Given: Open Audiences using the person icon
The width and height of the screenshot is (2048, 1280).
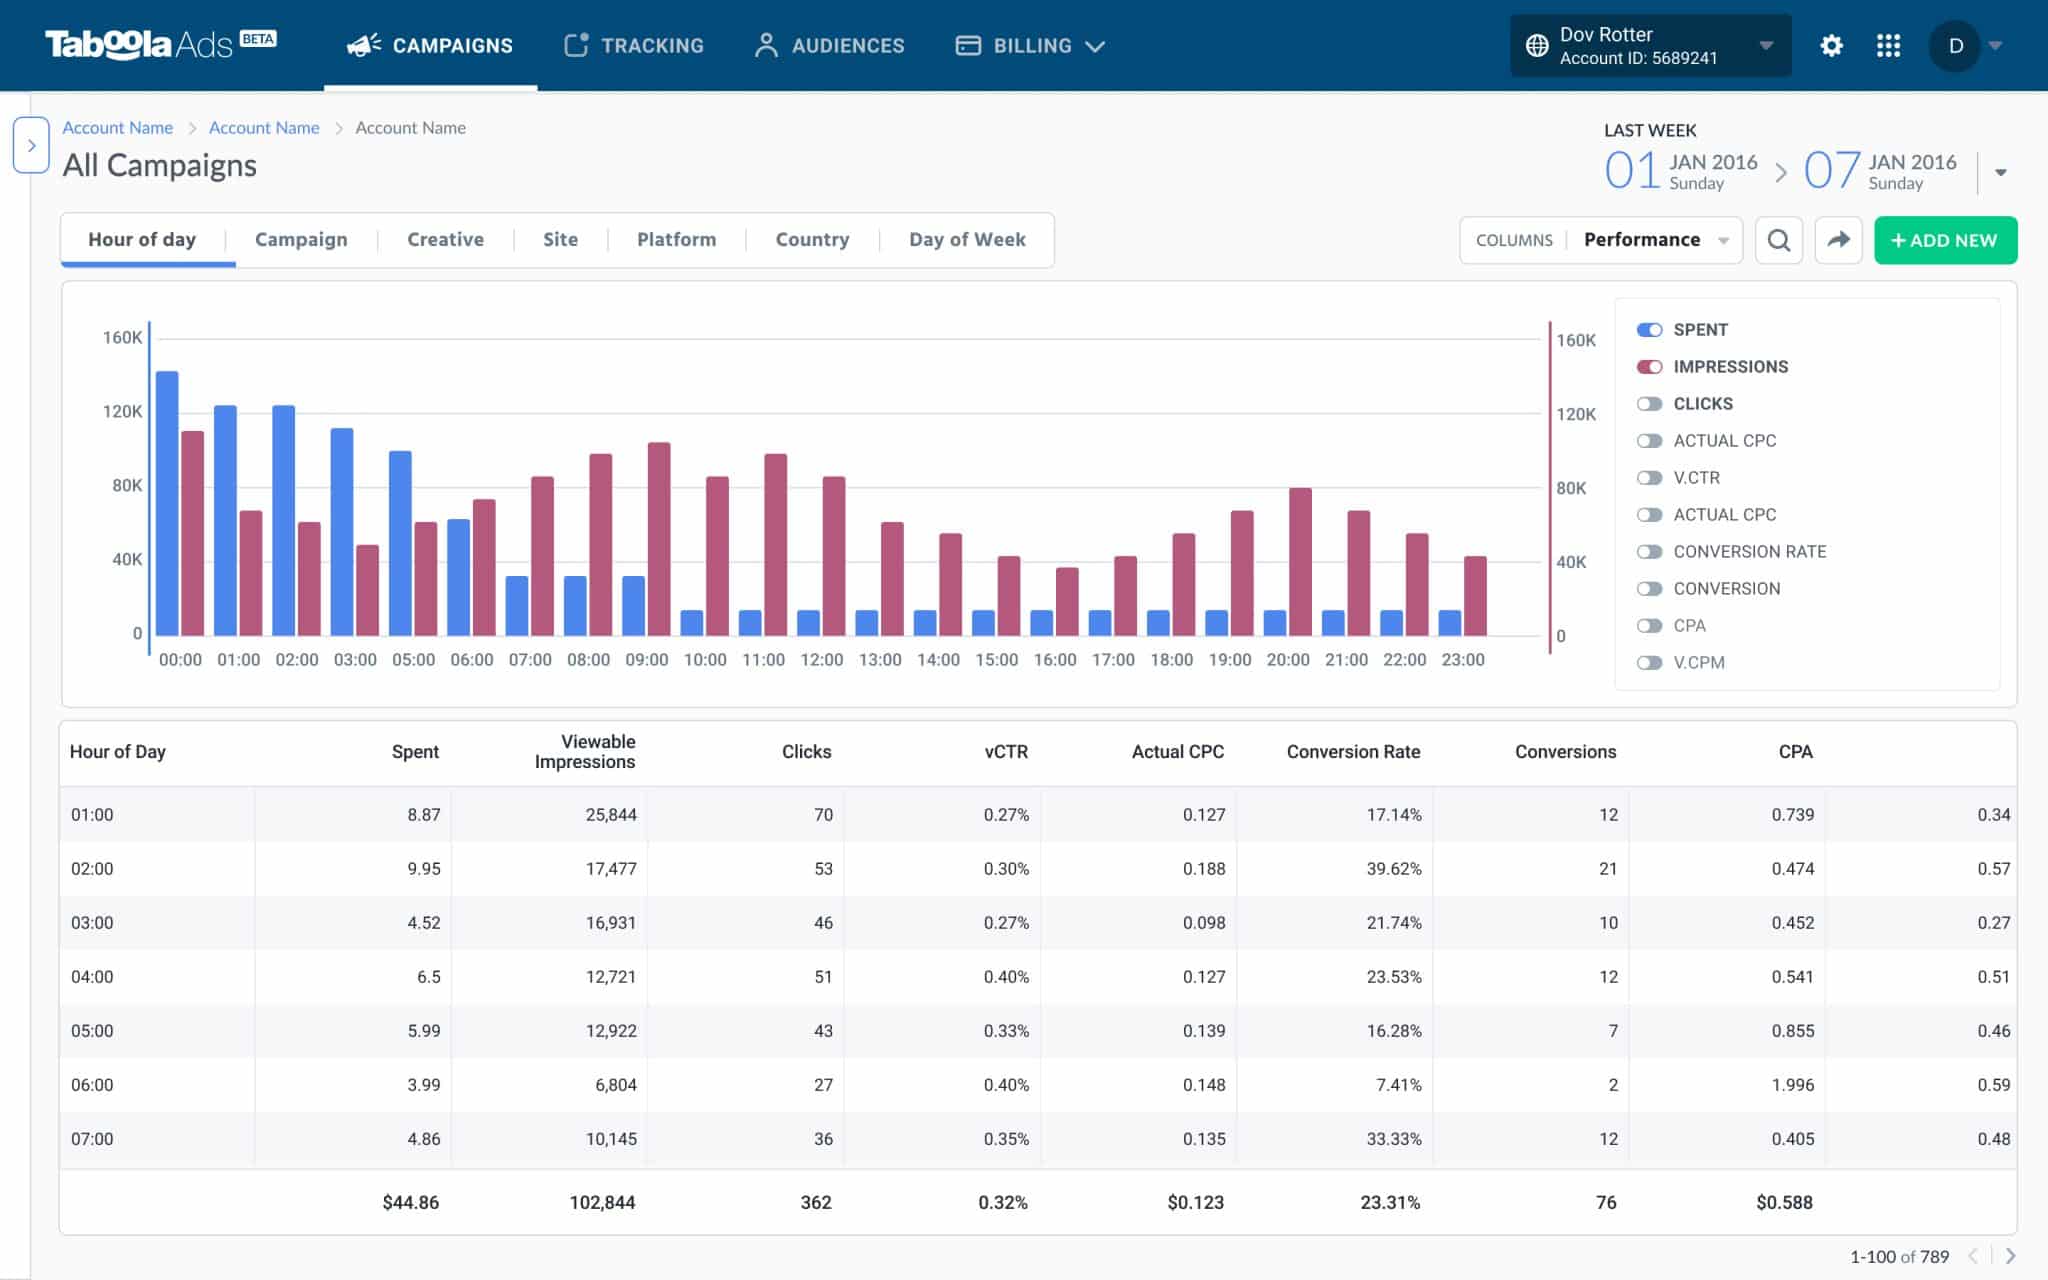Looking at the screenshot, I should point(767,45).
